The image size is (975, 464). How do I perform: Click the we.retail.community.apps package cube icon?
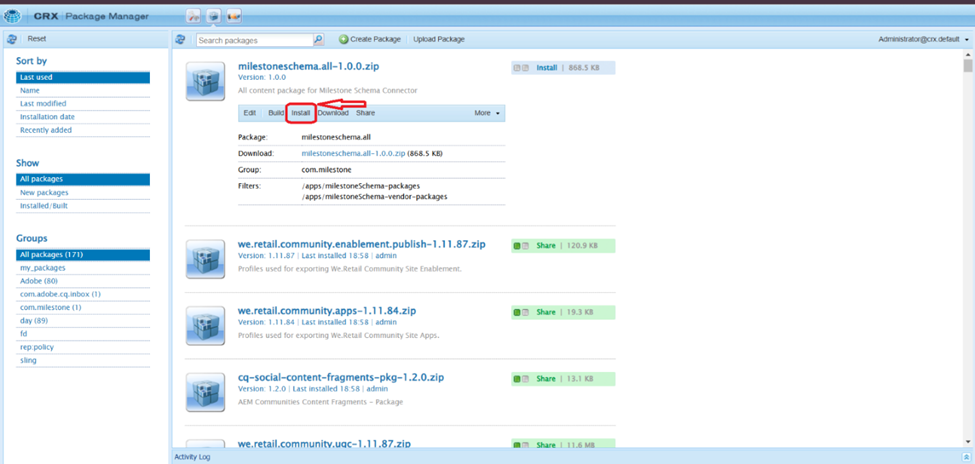point(205,326)
